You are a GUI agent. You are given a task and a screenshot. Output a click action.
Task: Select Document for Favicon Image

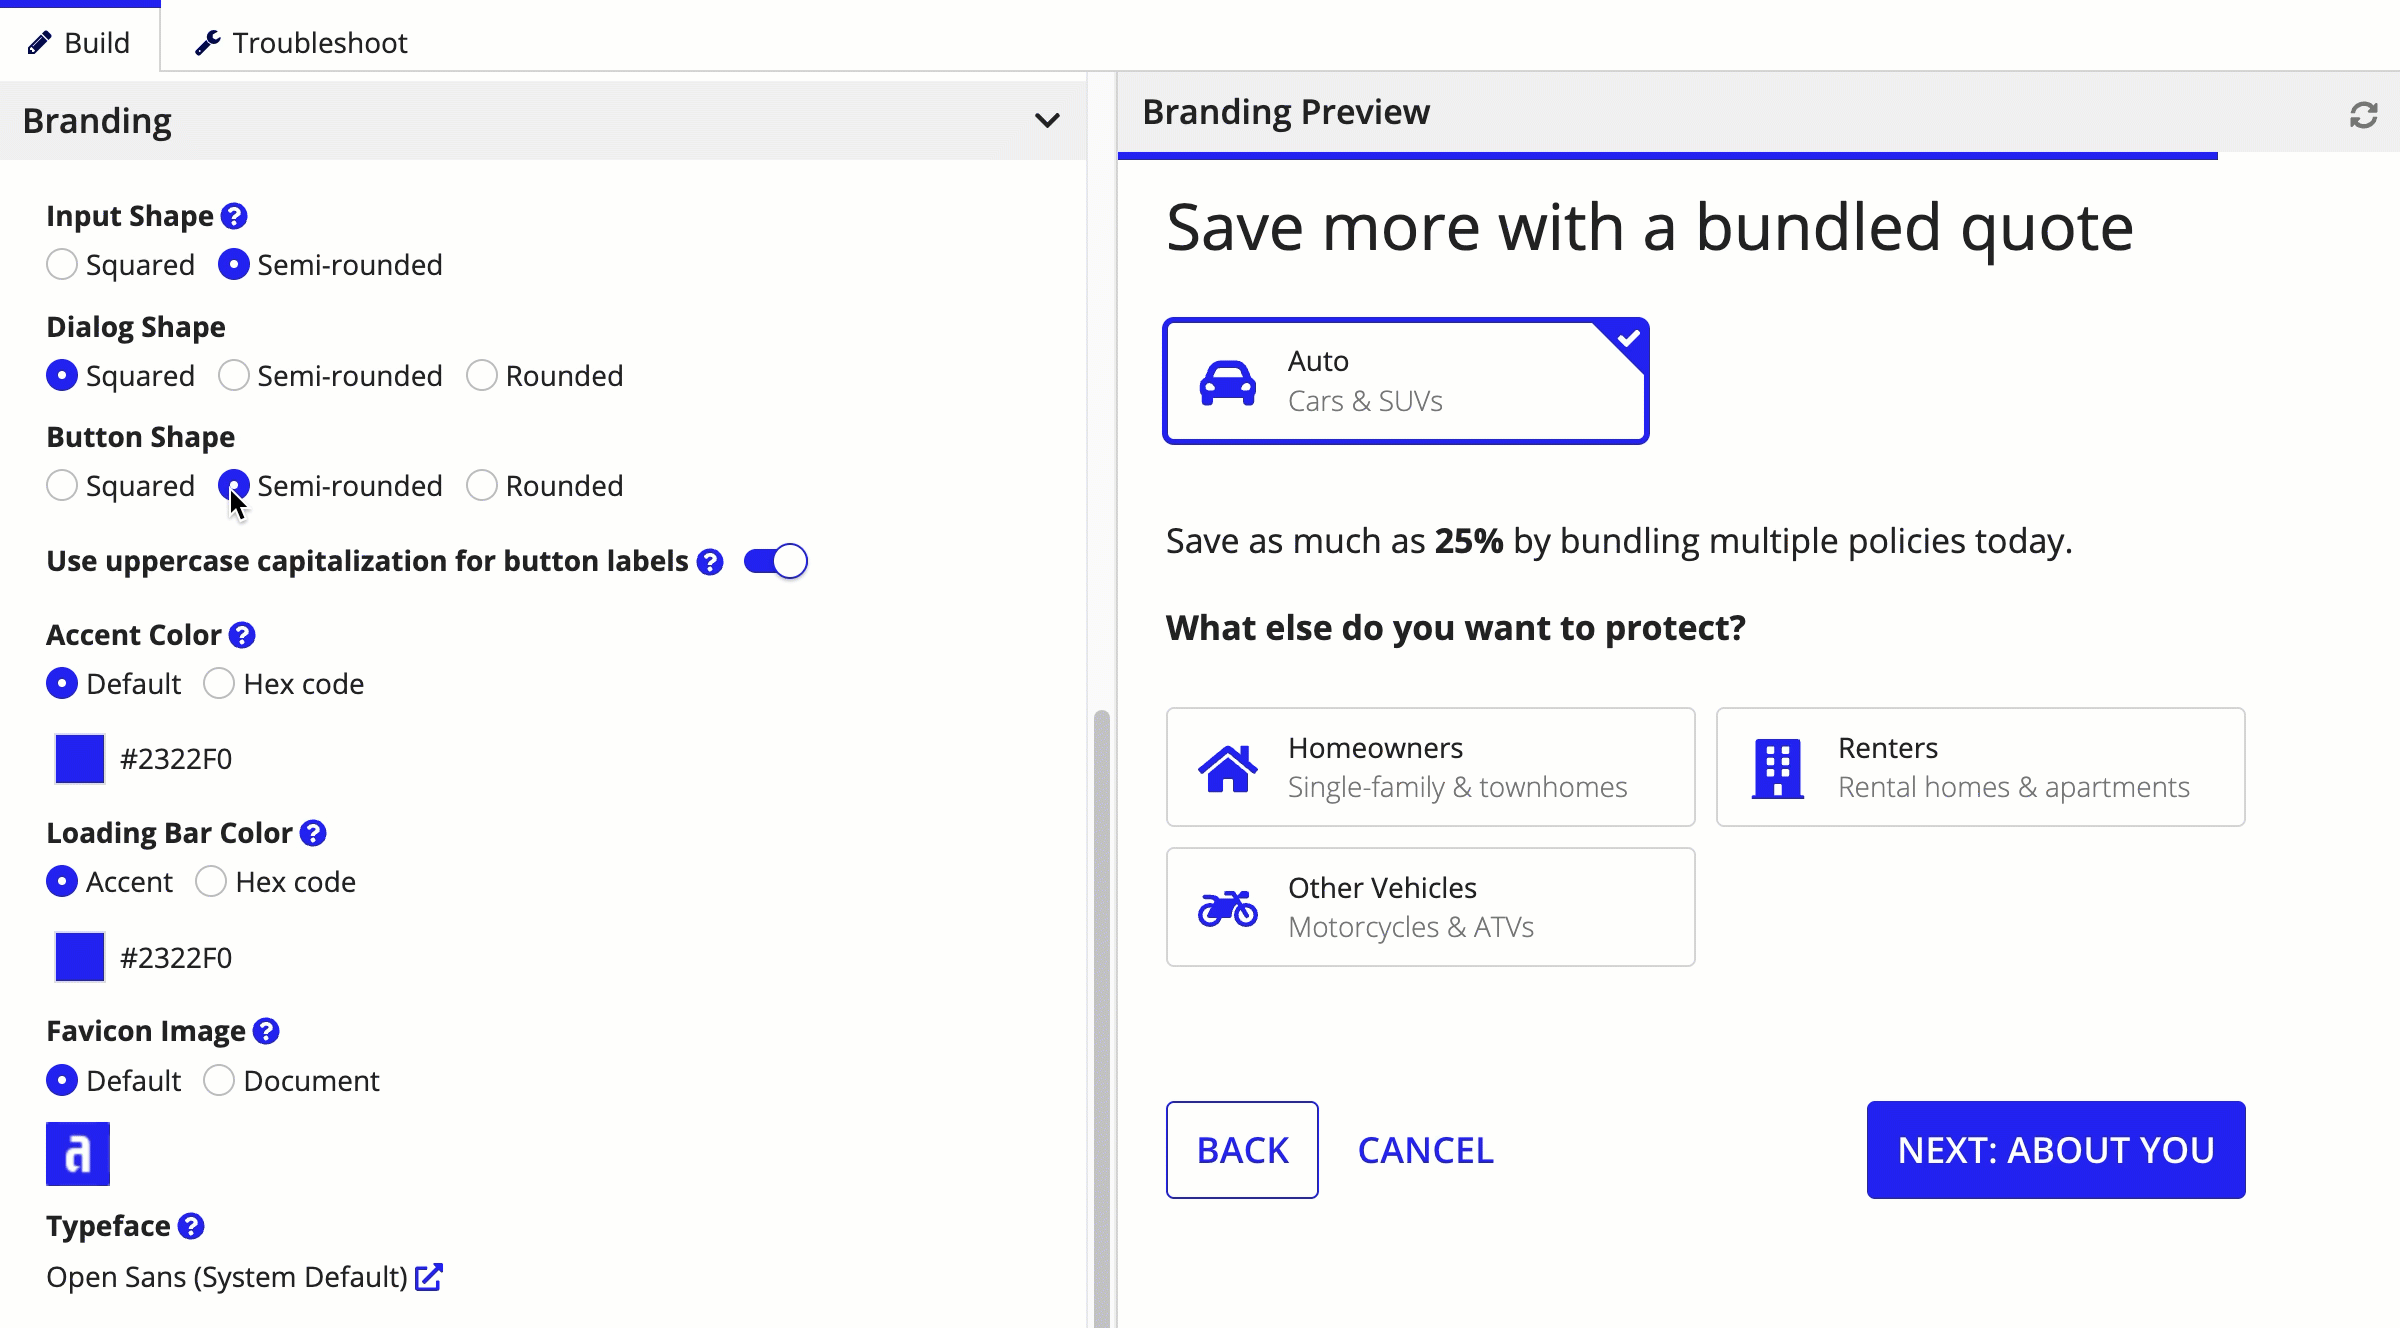219,1081
